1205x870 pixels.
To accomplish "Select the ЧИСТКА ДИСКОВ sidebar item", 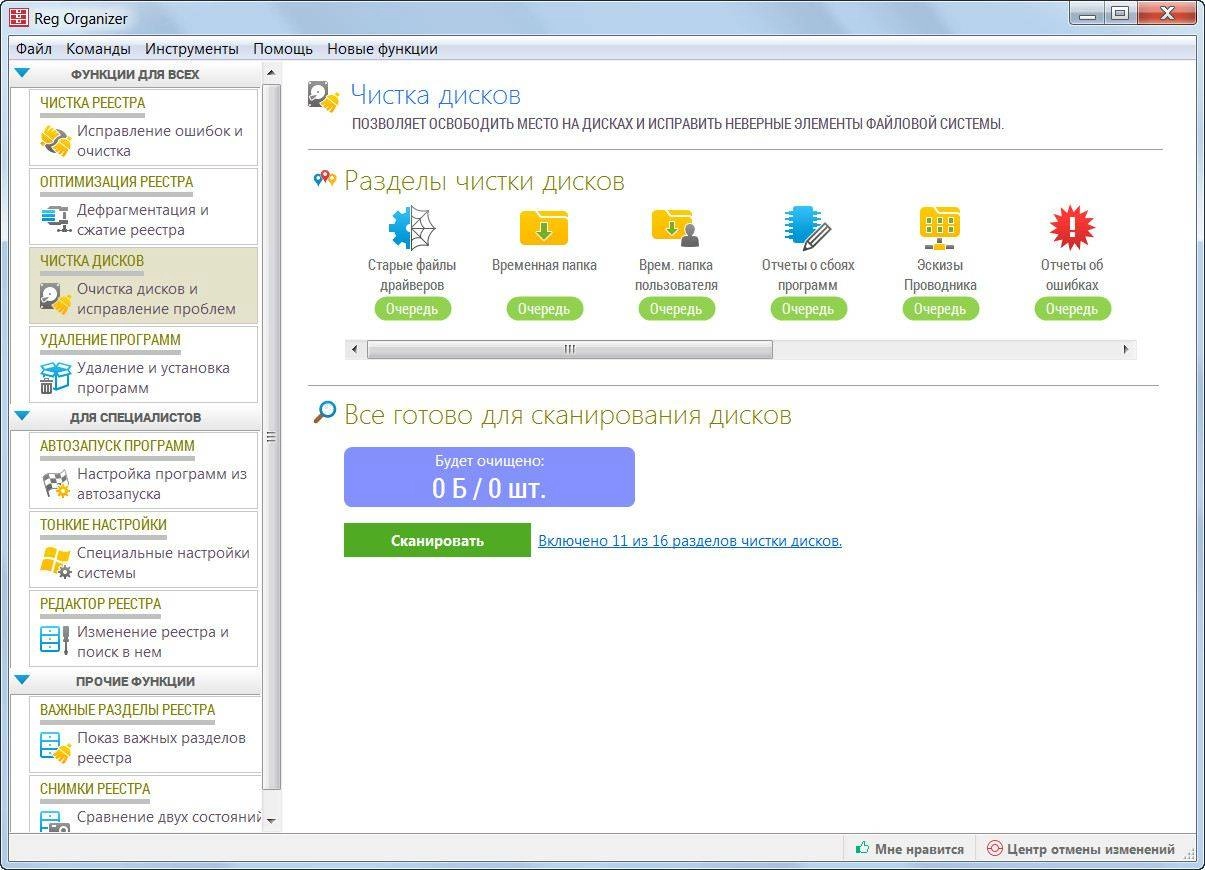I will click(x=143, y=285).
